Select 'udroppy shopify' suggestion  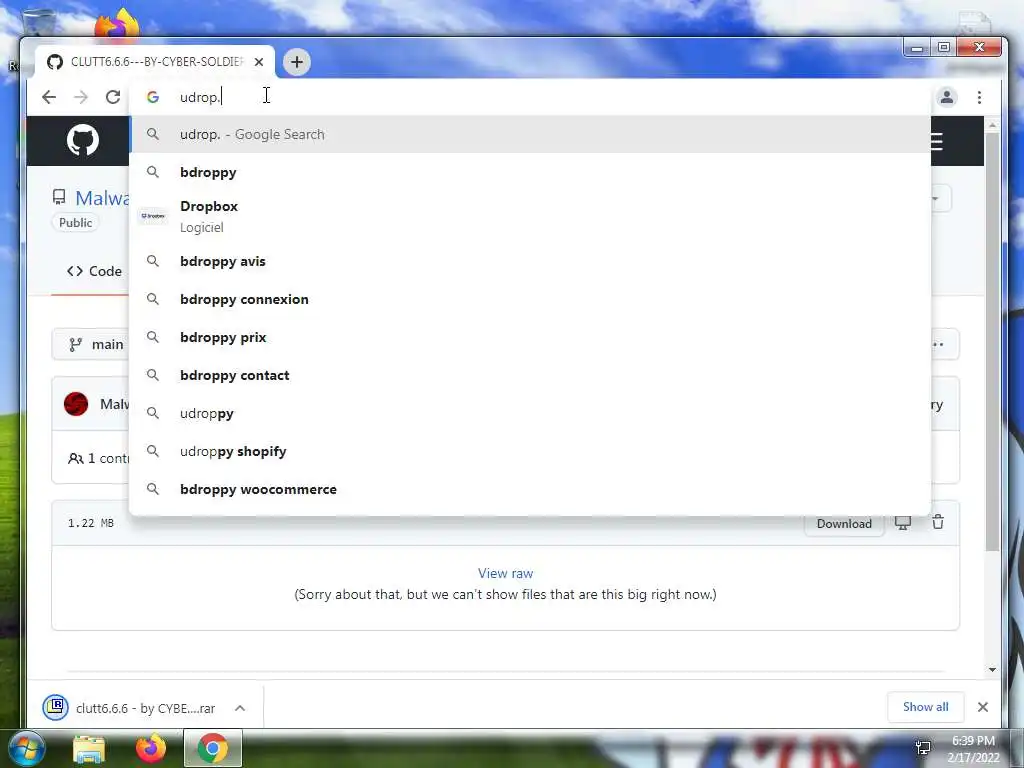(530, 451)
